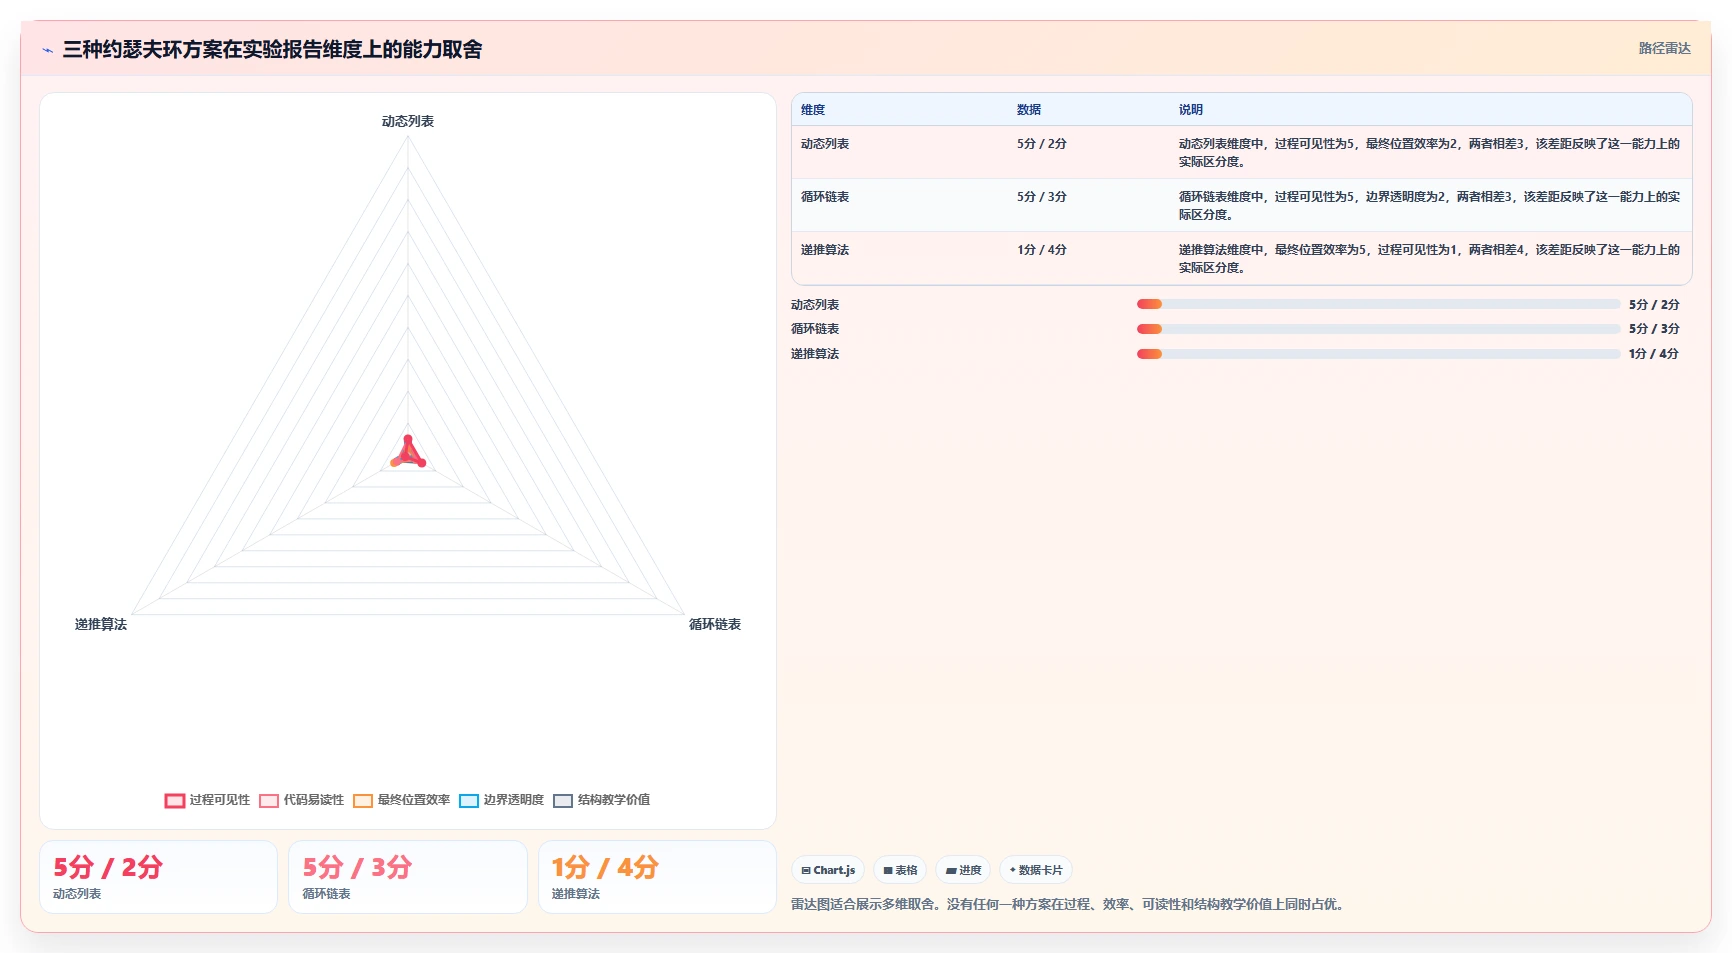The width and height of the screenshot is (1732, 953).
Task: Click the 循环链表 progress bar
Action: tap(1378, 329)
